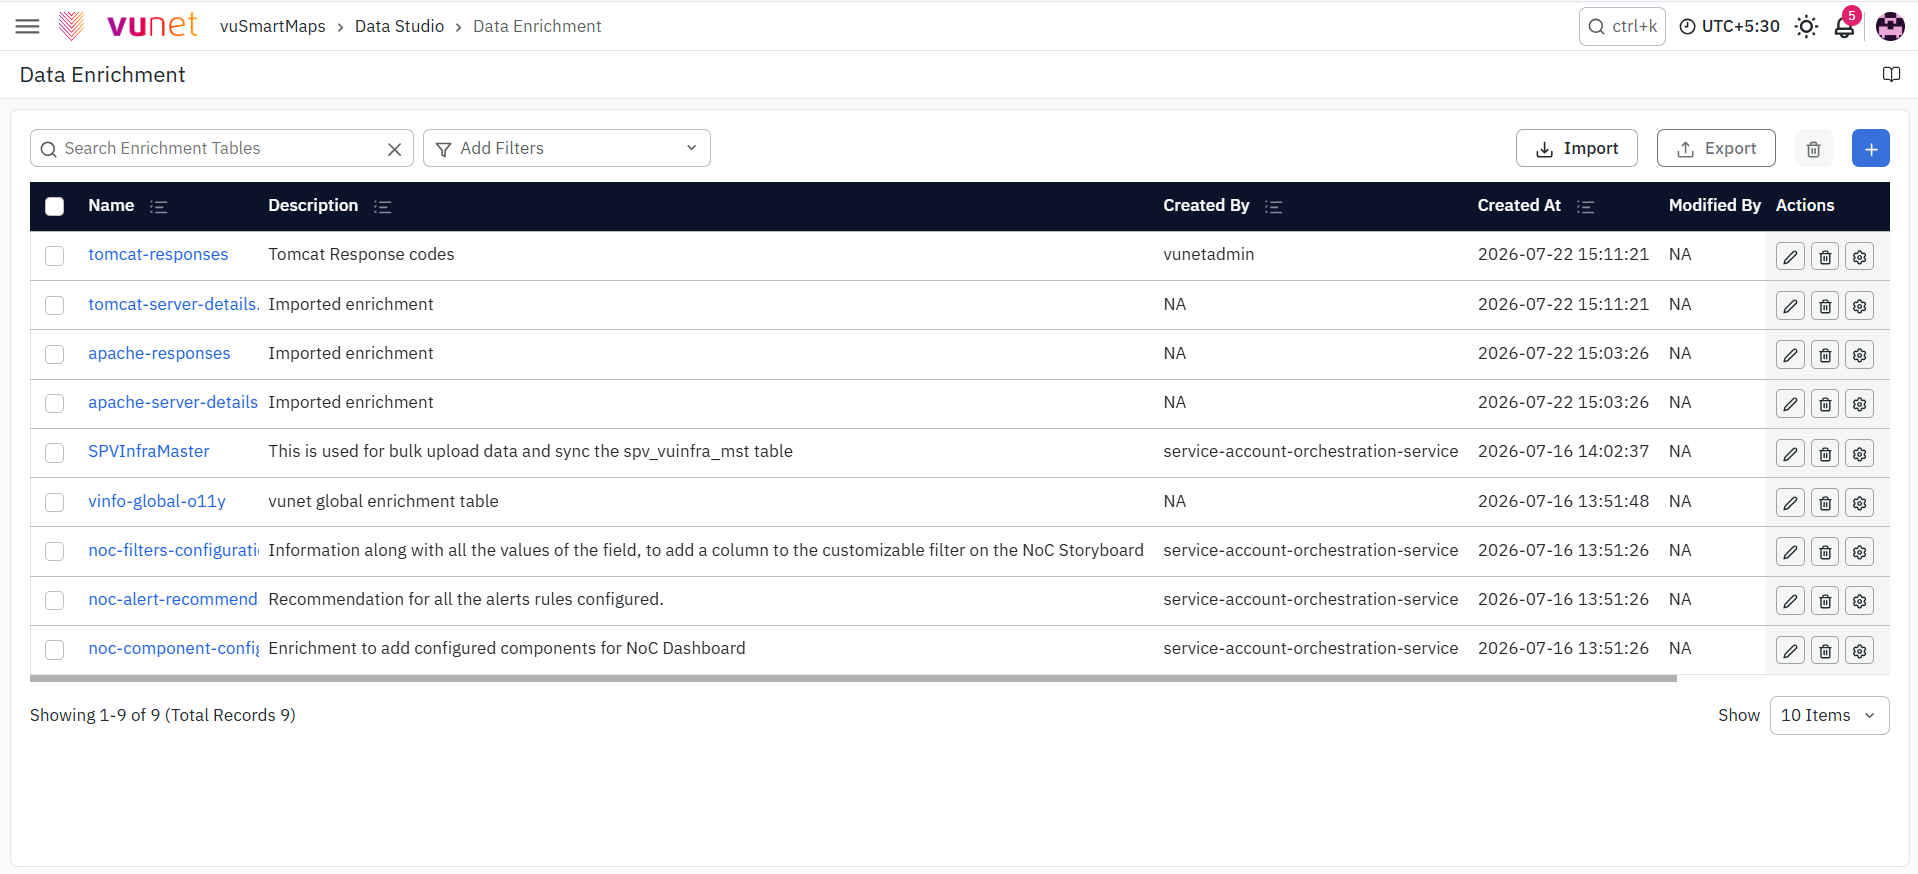Delete the vinfo-global-o11y row
Image resolution: width=1918 pixels, height=874 pixels.
click(x=1825, y=503)
